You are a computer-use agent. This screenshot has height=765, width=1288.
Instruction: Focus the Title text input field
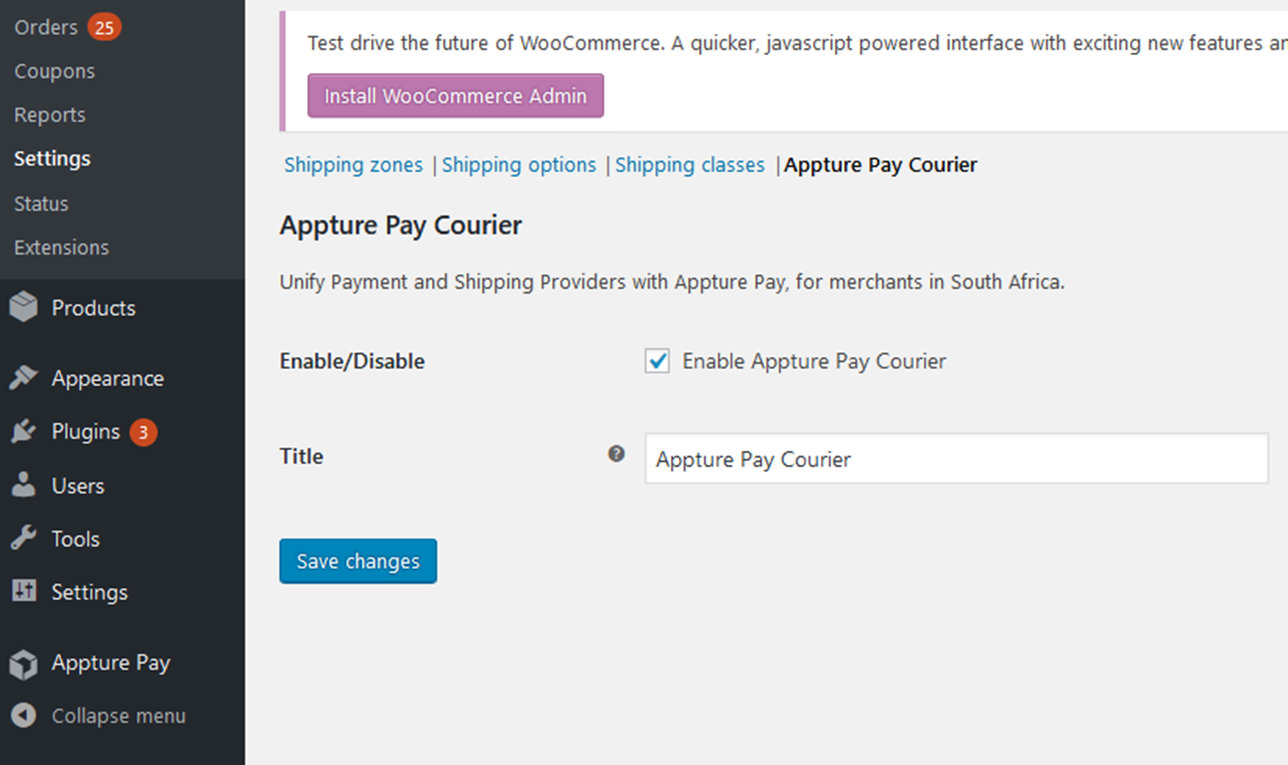[x=956, y=459]
